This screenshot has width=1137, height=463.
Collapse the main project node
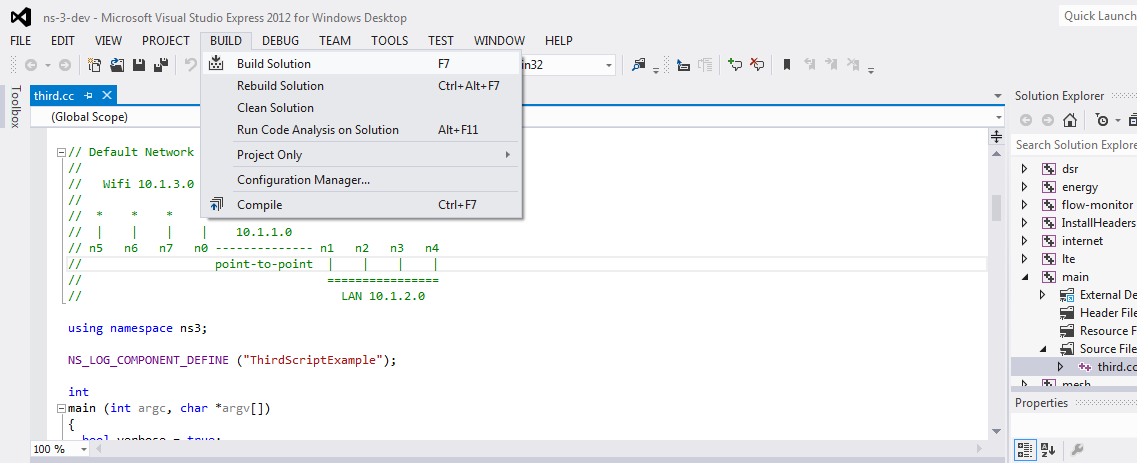point(1025,277)
